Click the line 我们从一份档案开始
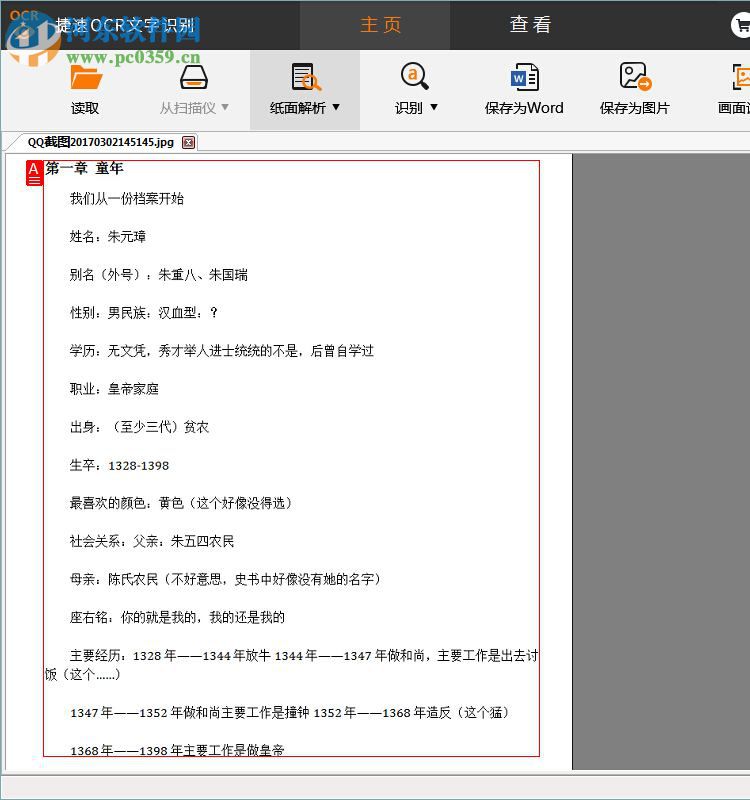The width and height of the screenshot is (750, 800). [x=127, y=198]
